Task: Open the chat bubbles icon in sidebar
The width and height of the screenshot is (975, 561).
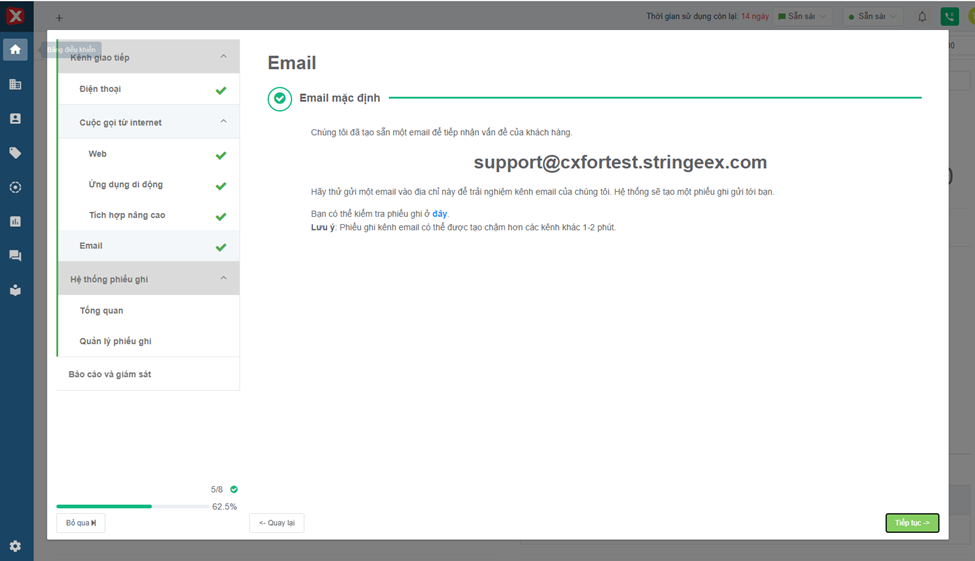Action: [15, 256]
